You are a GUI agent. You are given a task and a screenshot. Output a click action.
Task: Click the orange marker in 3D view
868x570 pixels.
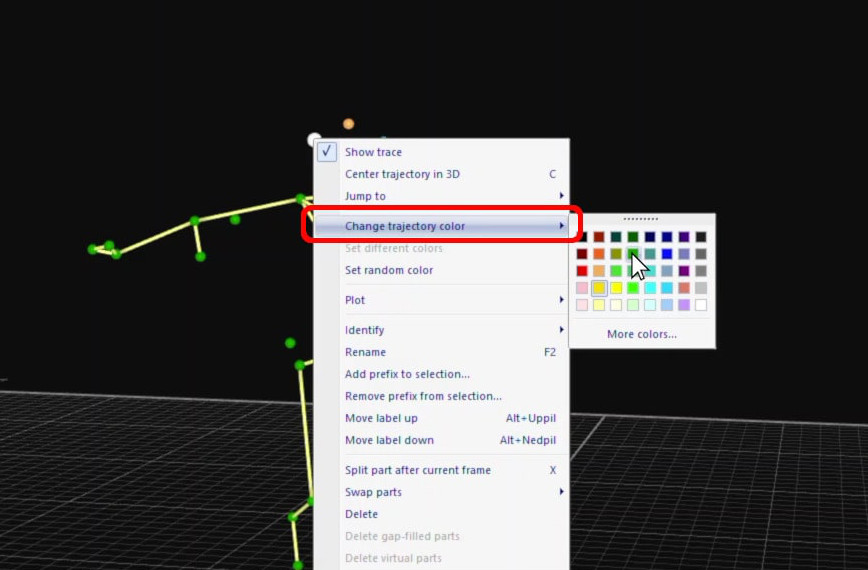click(348, 124)
